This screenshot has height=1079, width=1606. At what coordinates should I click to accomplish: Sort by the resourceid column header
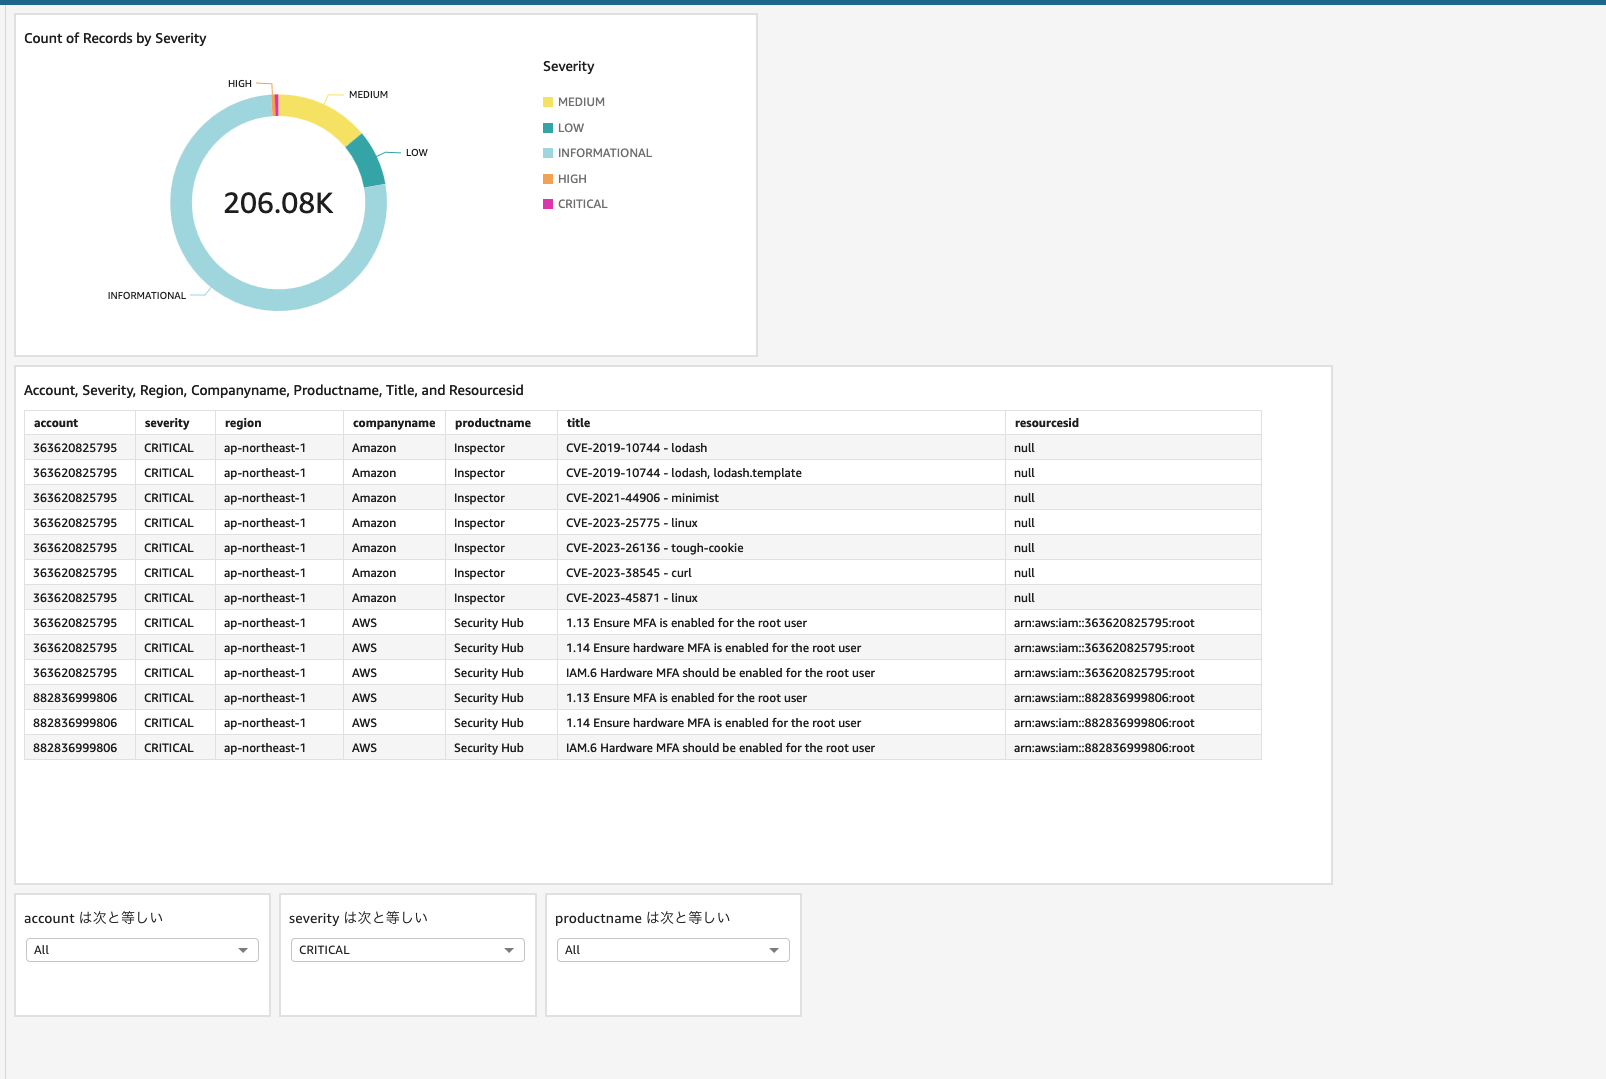(x=1134, y=423)
